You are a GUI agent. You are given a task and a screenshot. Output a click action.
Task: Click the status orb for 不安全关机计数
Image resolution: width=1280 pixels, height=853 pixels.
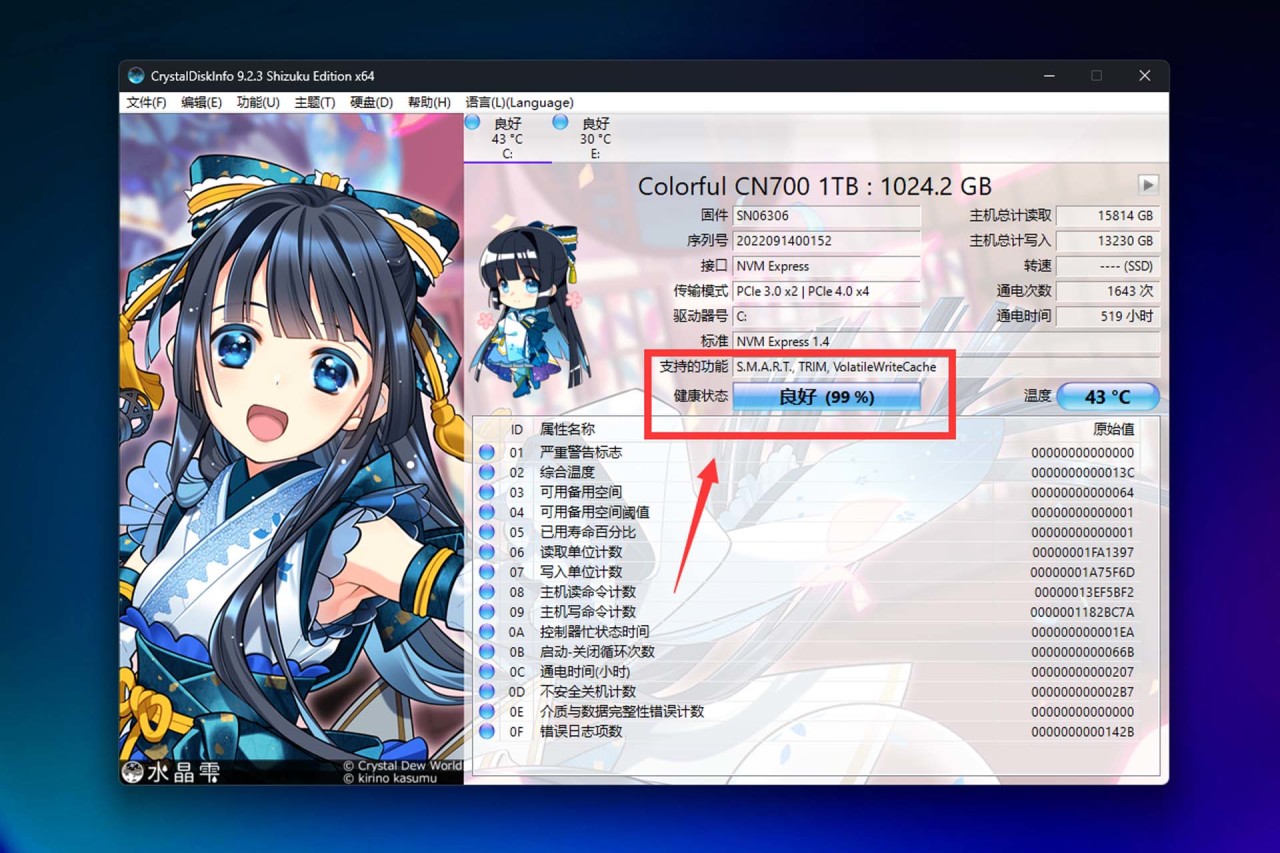[x=487, y=692]
